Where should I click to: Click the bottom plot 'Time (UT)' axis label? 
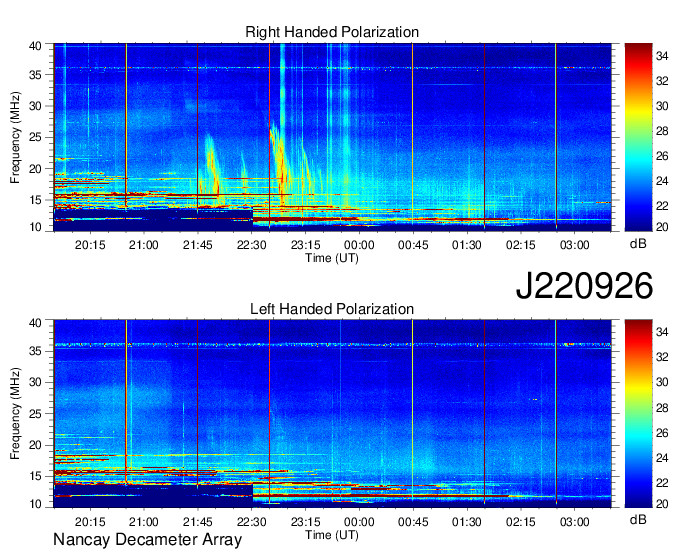point(332,535)
